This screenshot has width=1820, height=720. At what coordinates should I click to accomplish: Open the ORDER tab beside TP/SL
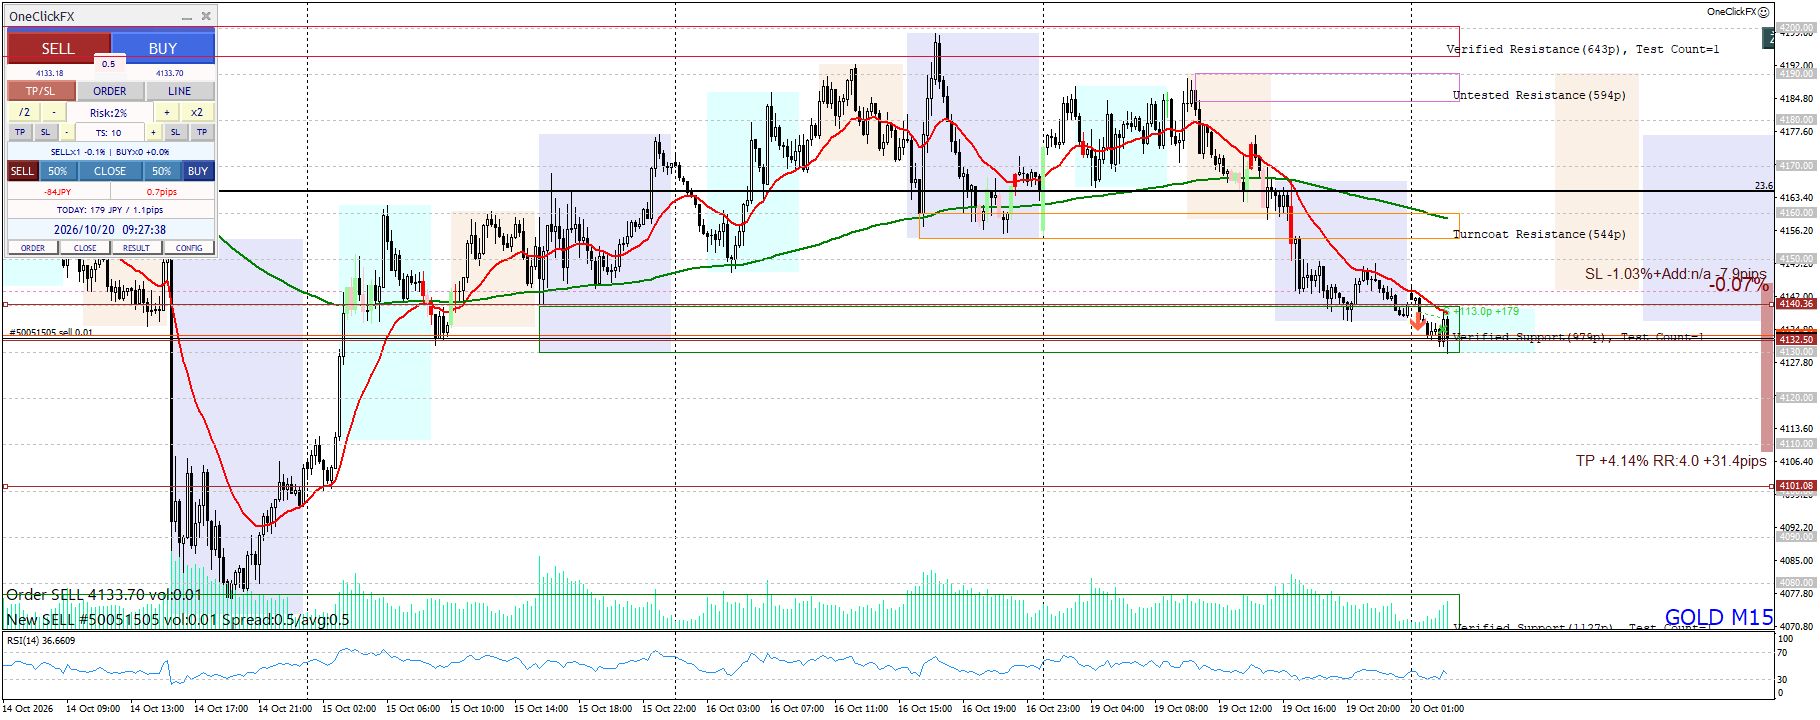click(x=110, y=91)
